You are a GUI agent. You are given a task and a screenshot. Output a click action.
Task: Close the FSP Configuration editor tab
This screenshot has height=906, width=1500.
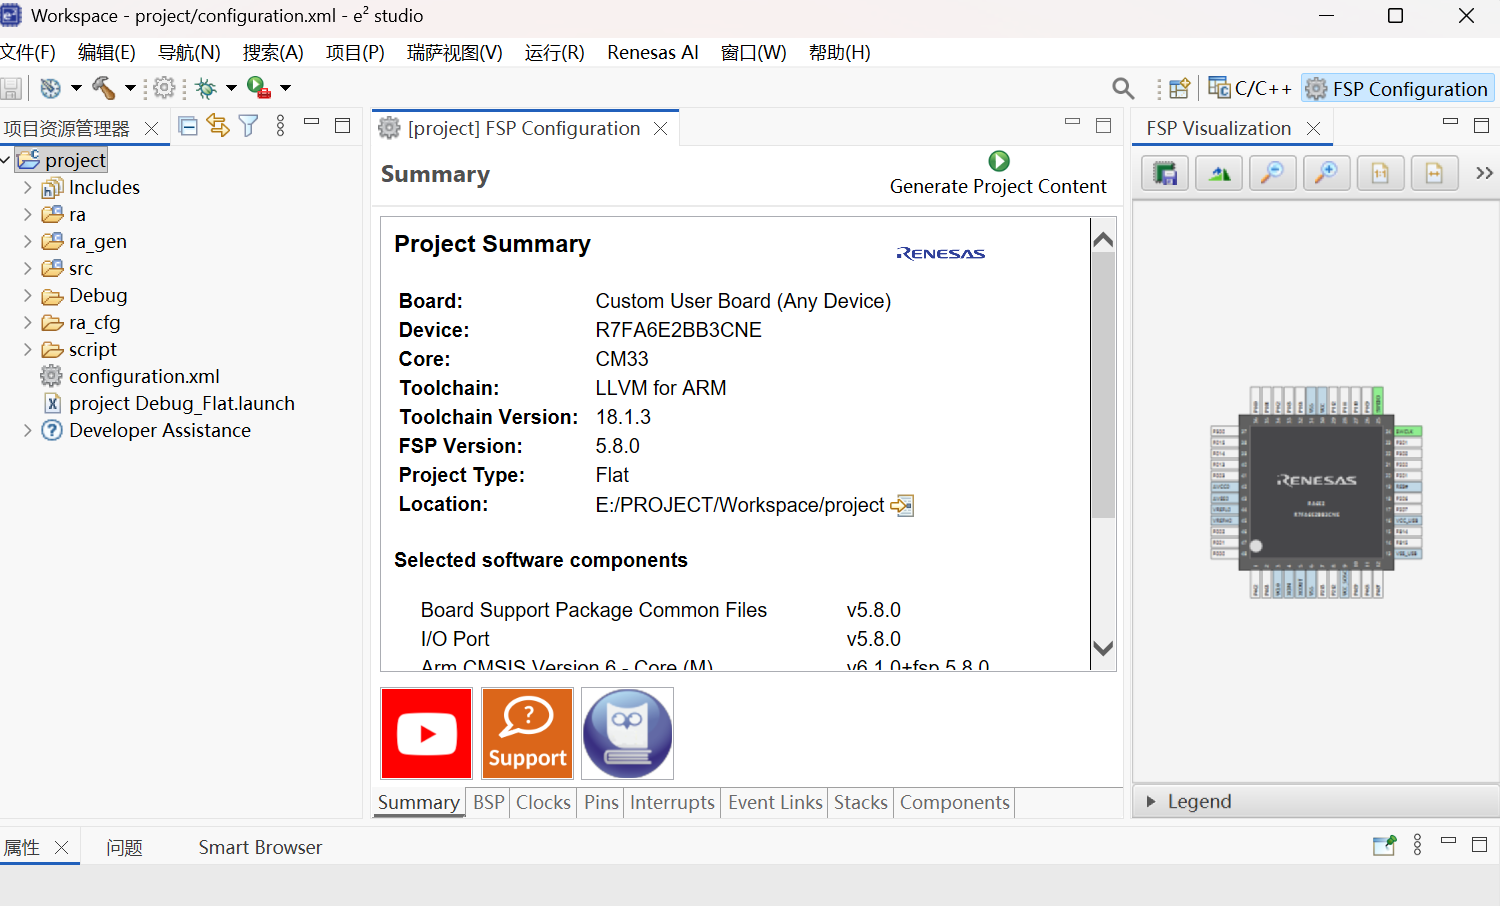tap(660, 128)
